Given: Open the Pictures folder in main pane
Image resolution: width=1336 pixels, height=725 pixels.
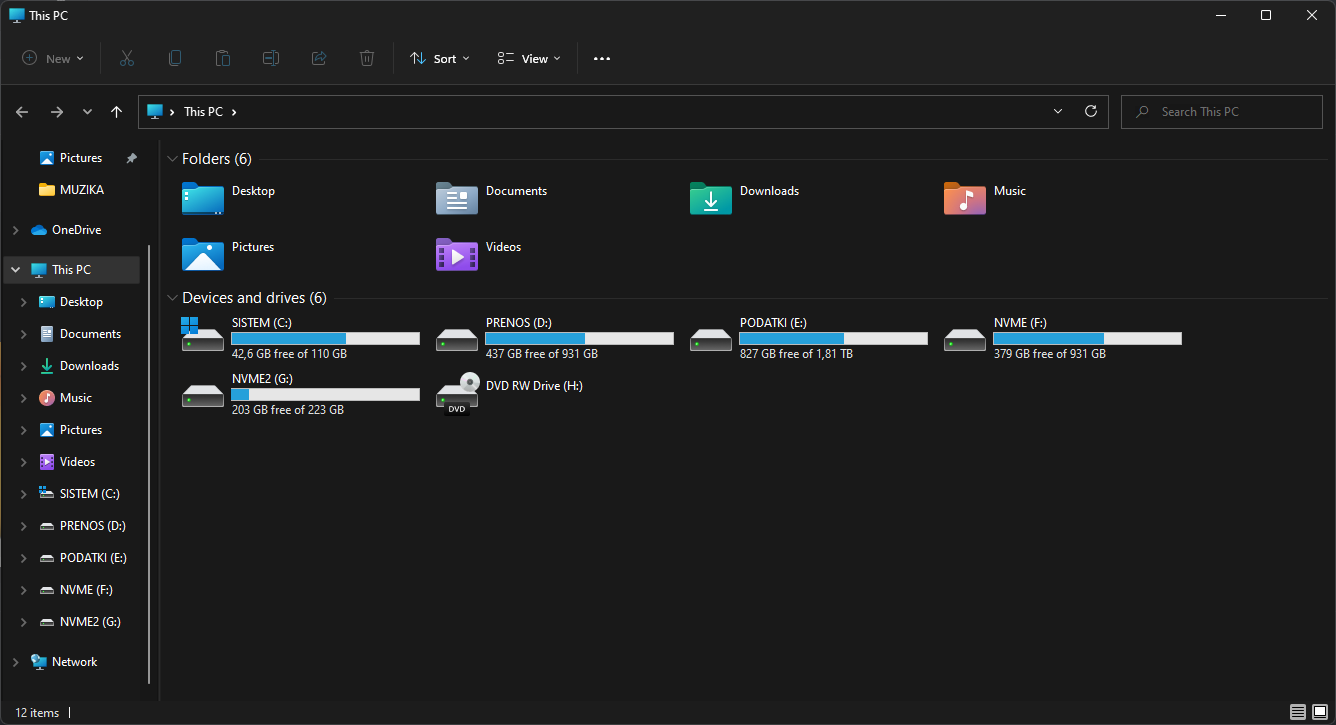Looking at the screenshot, I should (203, 254).
